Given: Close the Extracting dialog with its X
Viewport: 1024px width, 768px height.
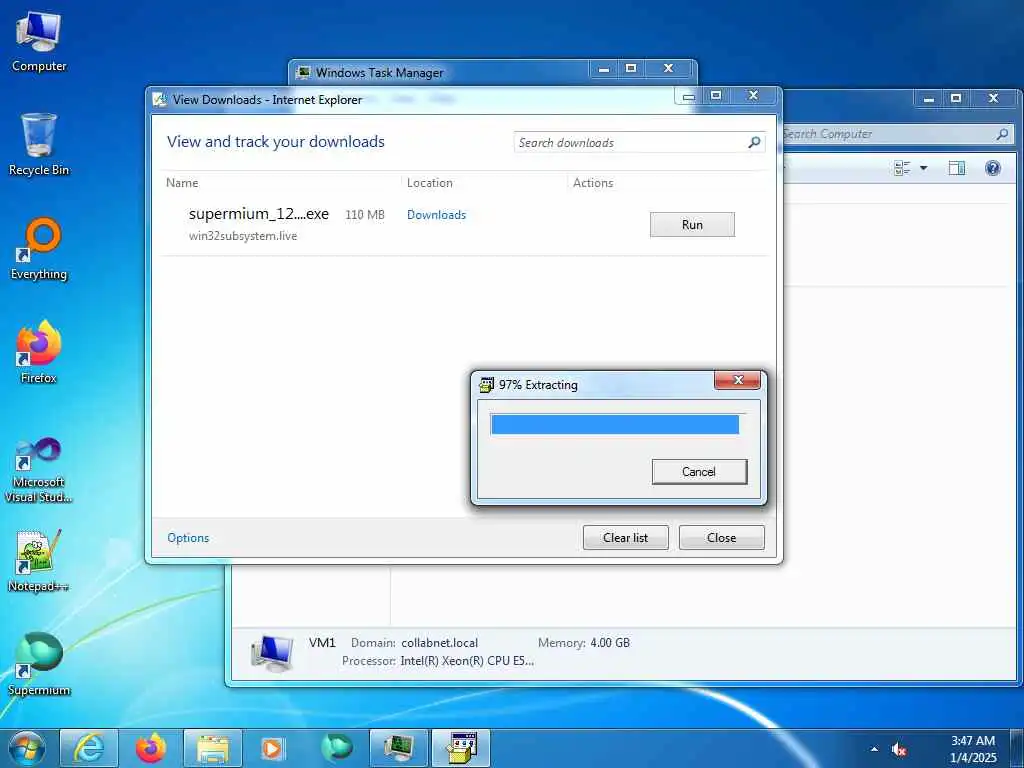Looking at the screenshot, I should (738, 380).
